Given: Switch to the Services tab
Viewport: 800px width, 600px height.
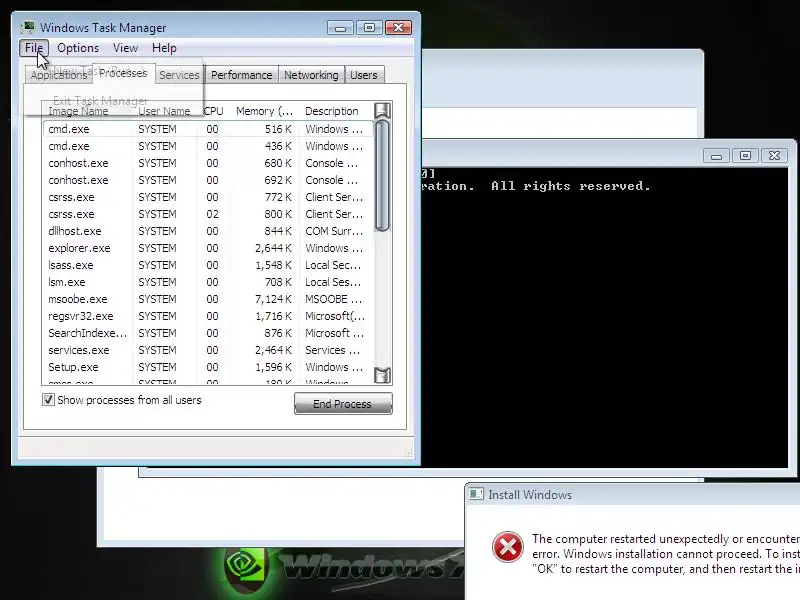Looking at the screenshot, I should click(179, 75).
